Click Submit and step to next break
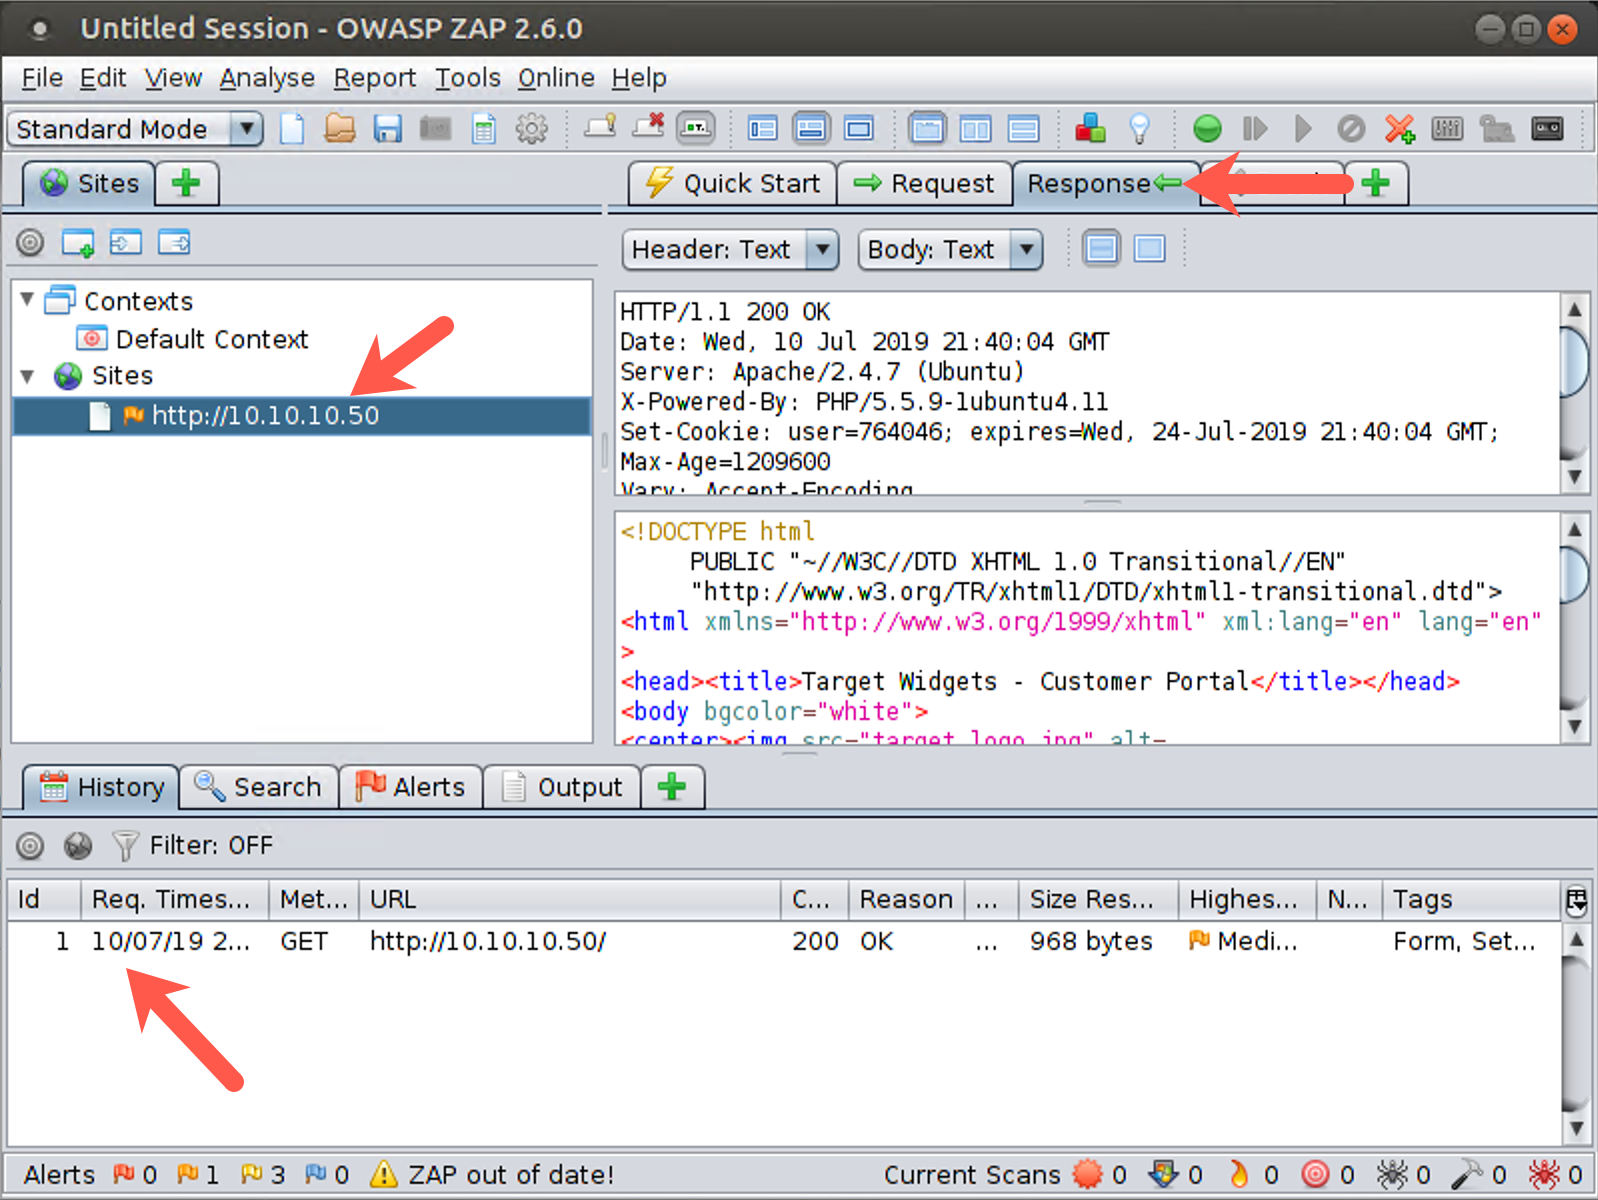The image size is (1598, 1200). point(1255,129)
